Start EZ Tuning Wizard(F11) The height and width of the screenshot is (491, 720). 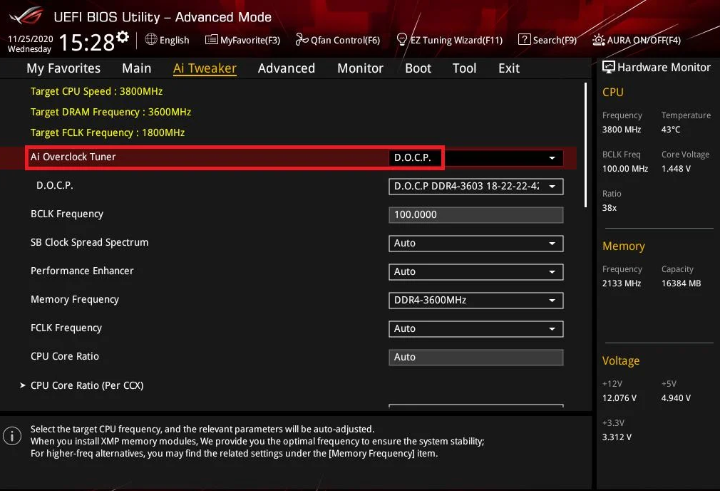[x=450, y=40]
